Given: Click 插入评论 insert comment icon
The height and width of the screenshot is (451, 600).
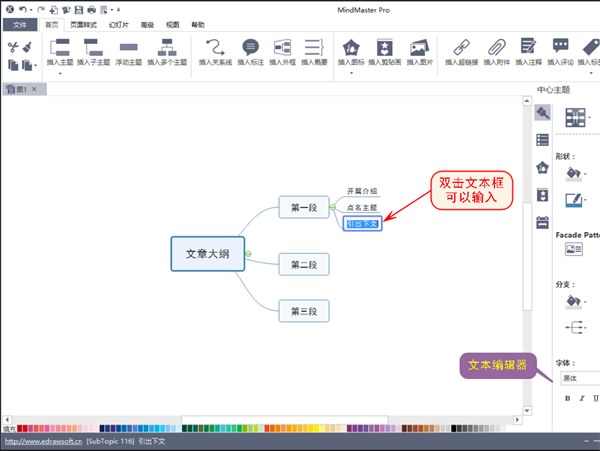Looking at the screenshot, I should [561, 47].
